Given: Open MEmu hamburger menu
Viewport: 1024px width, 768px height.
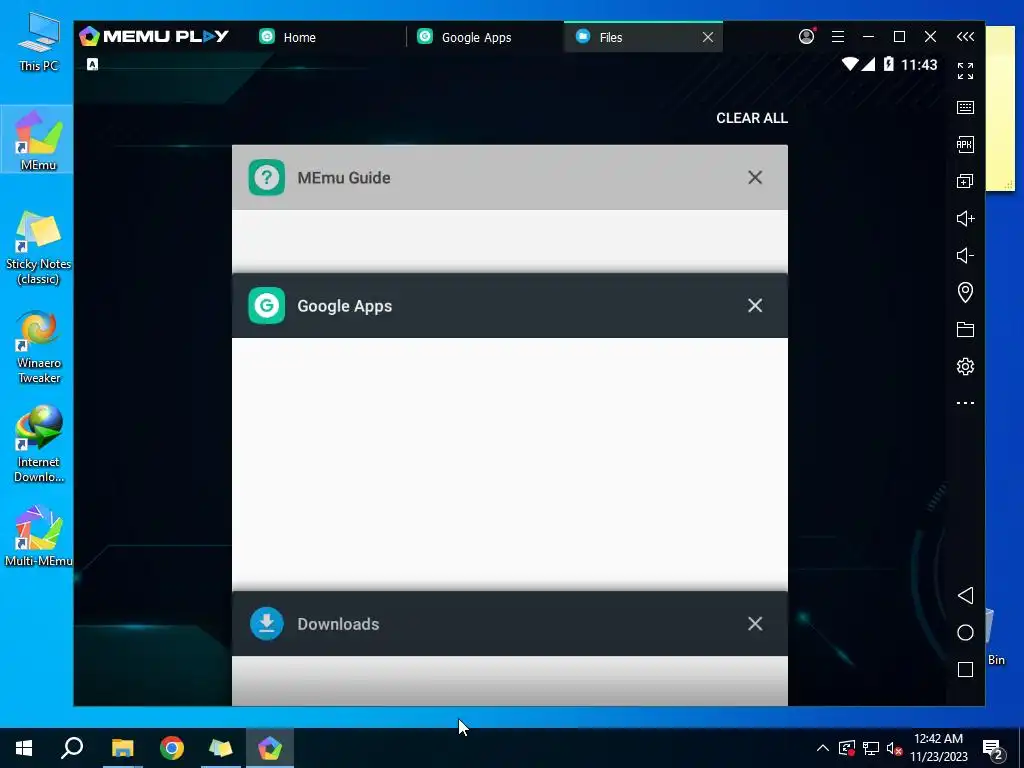Looking at the screenshot, I should (x=838, y=37).
